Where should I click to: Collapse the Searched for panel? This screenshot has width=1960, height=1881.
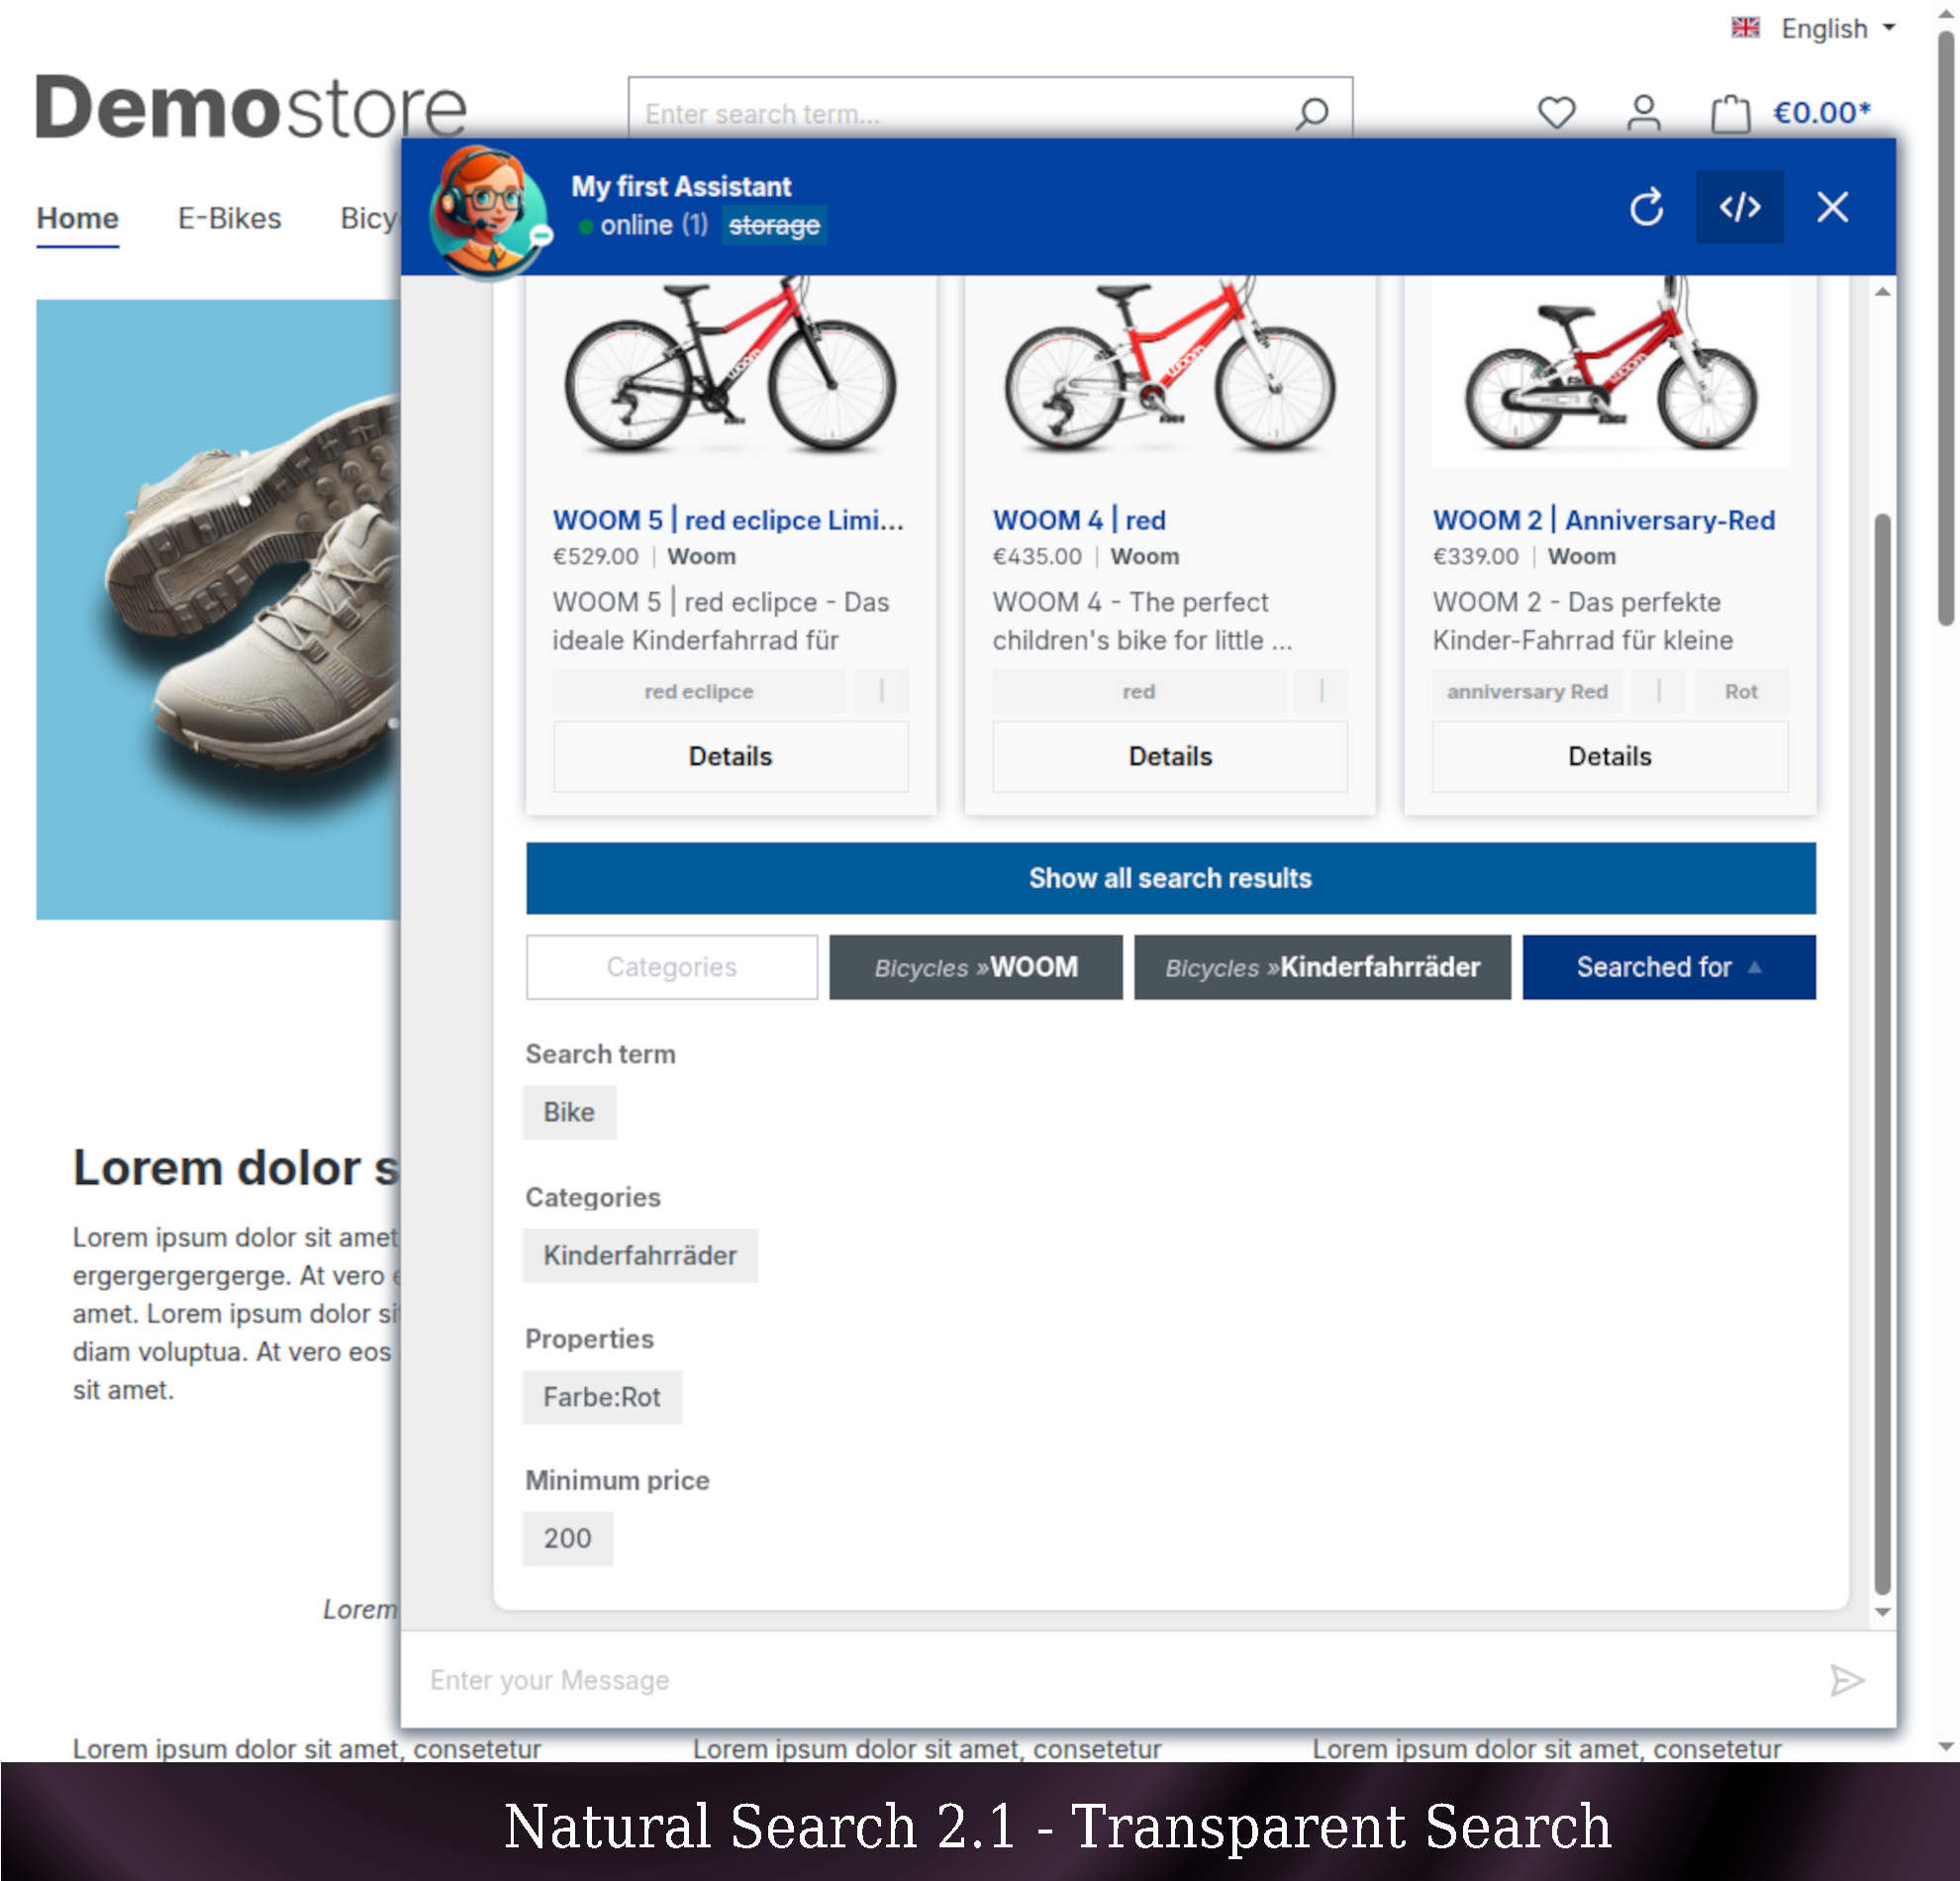point(1668,967)
